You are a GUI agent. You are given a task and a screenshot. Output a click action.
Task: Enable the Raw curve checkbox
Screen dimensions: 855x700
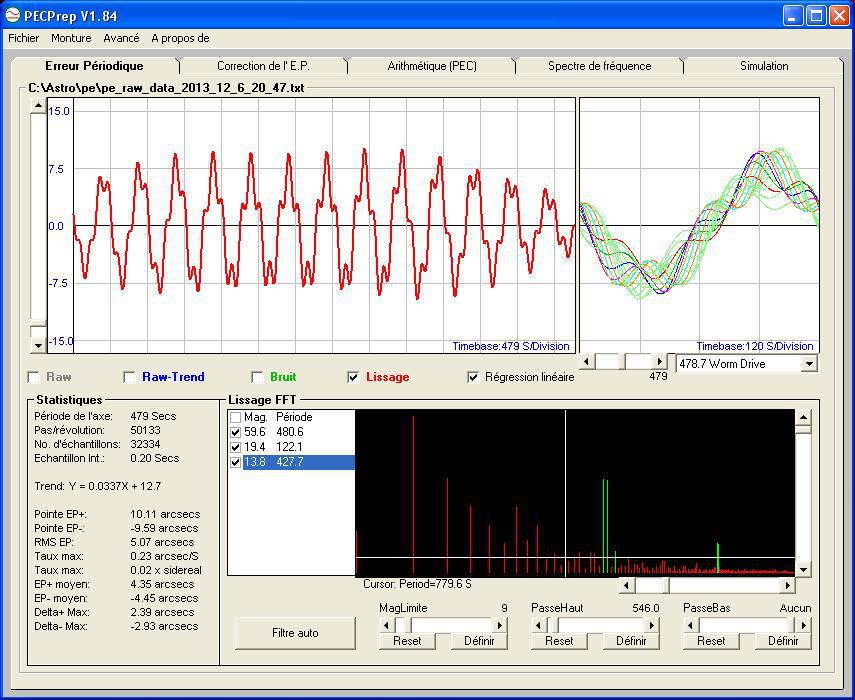33,377
